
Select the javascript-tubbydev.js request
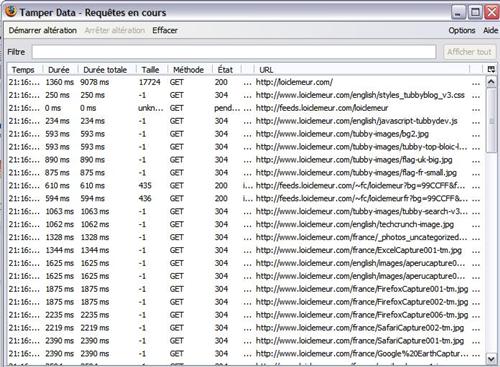point(245,121)
